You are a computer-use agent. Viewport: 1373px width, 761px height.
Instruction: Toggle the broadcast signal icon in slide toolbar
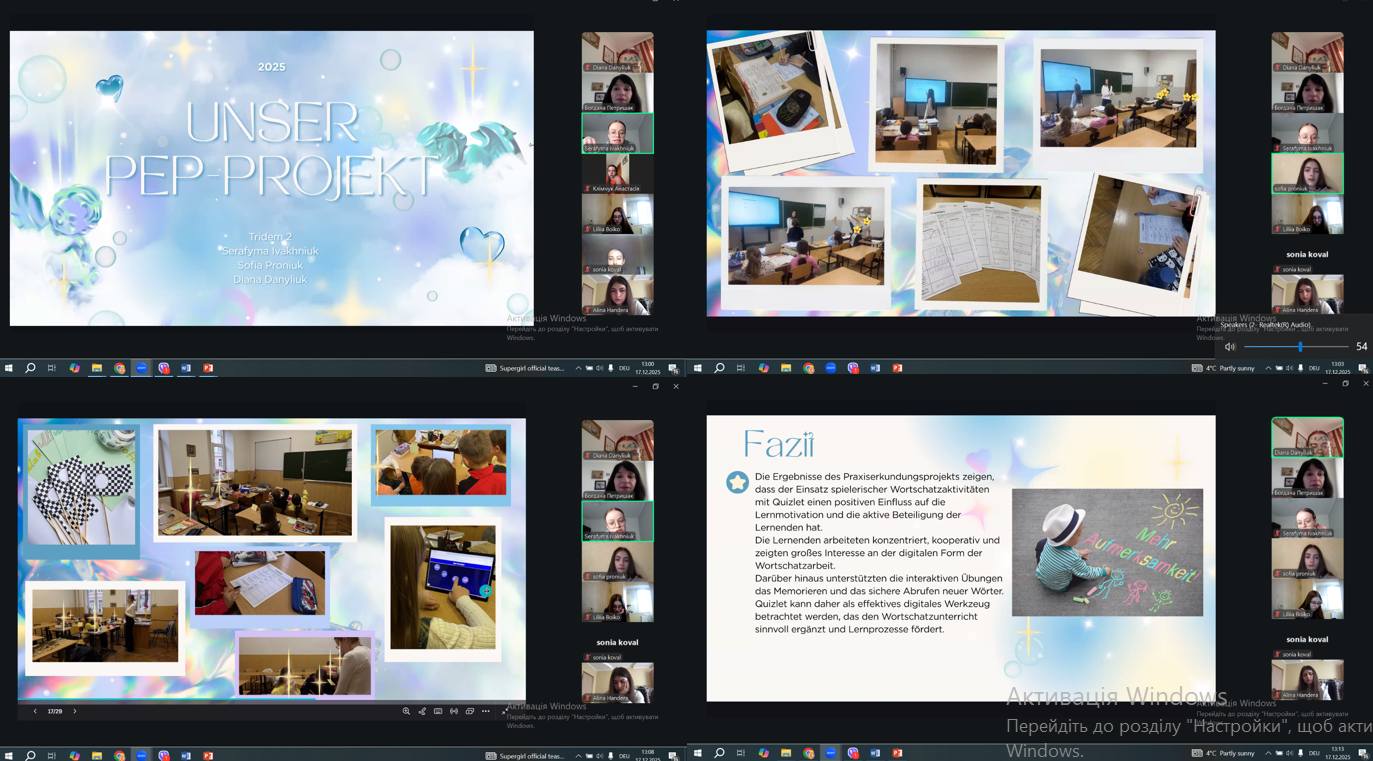pyautogui.click(x=454, y=711)
